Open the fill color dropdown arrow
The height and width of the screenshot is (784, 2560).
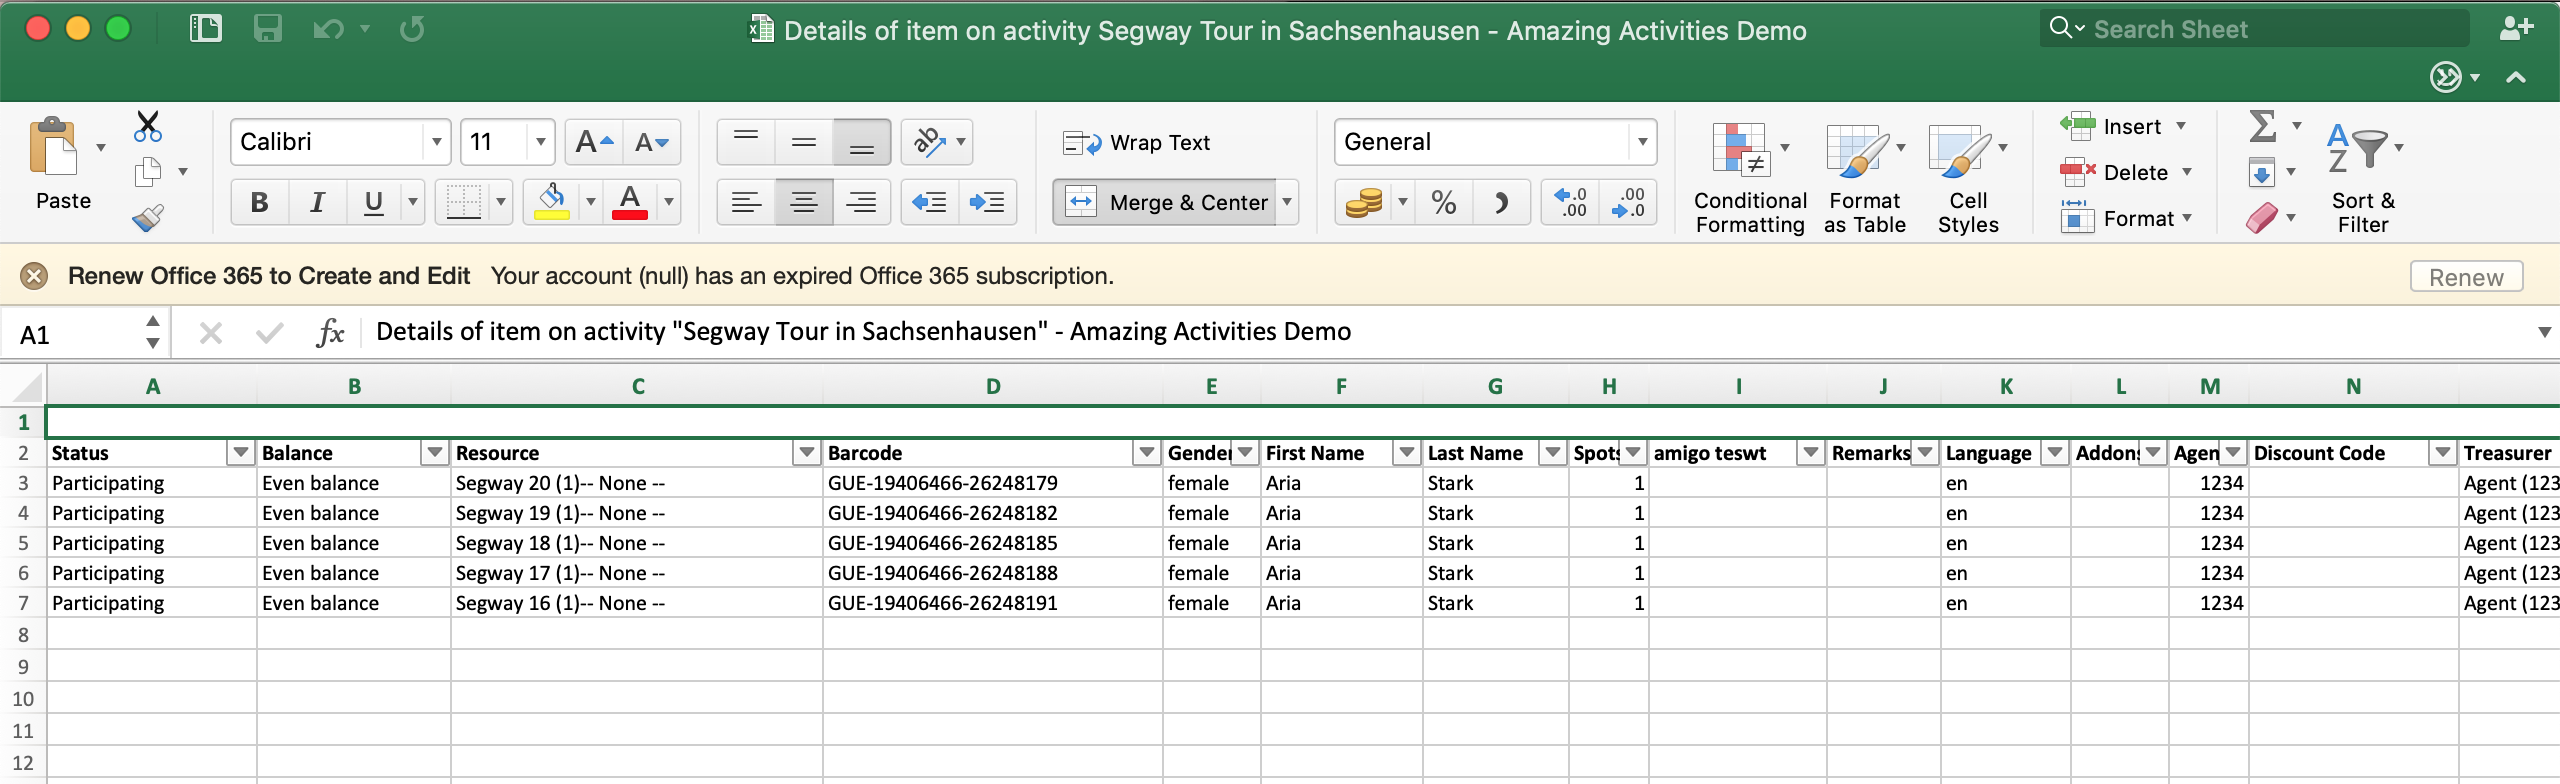591,202
